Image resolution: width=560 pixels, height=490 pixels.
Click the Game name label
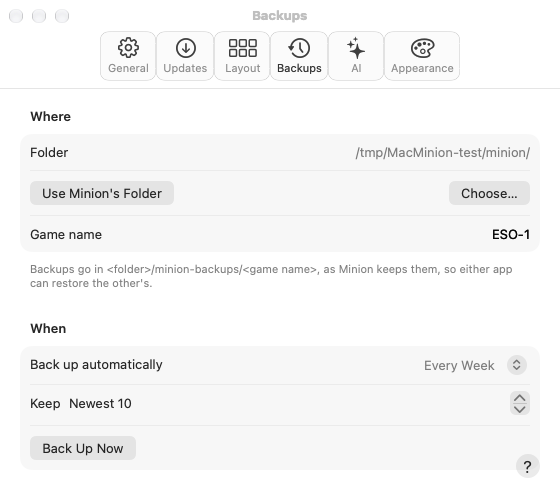(66, 235)
